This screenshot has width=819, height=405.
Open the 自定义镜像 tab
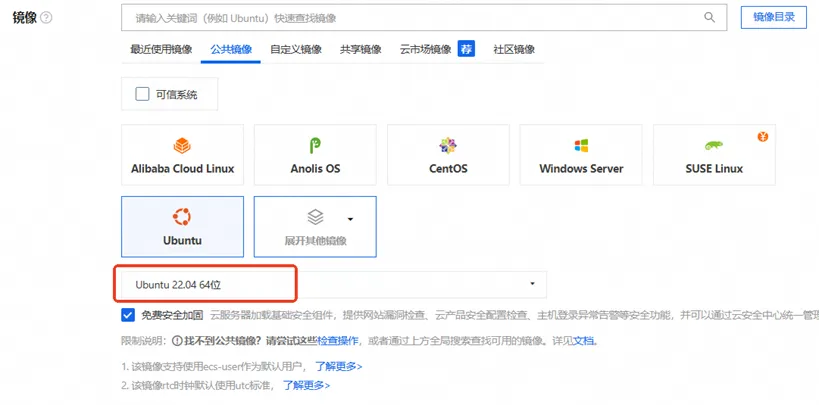click(296, 50)
